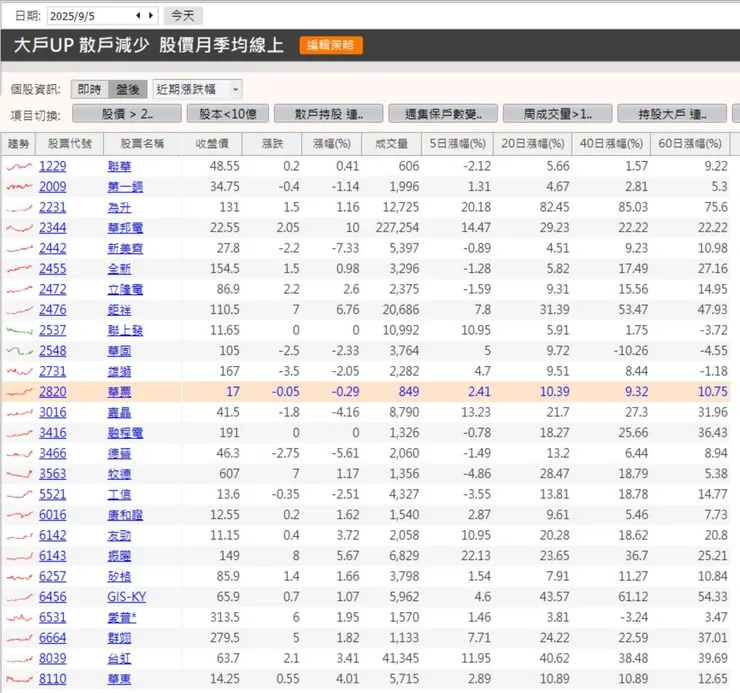Sort by 40日漲幅(%) column header
This screenshot has height=693, width=740.
tap(611, 144)
